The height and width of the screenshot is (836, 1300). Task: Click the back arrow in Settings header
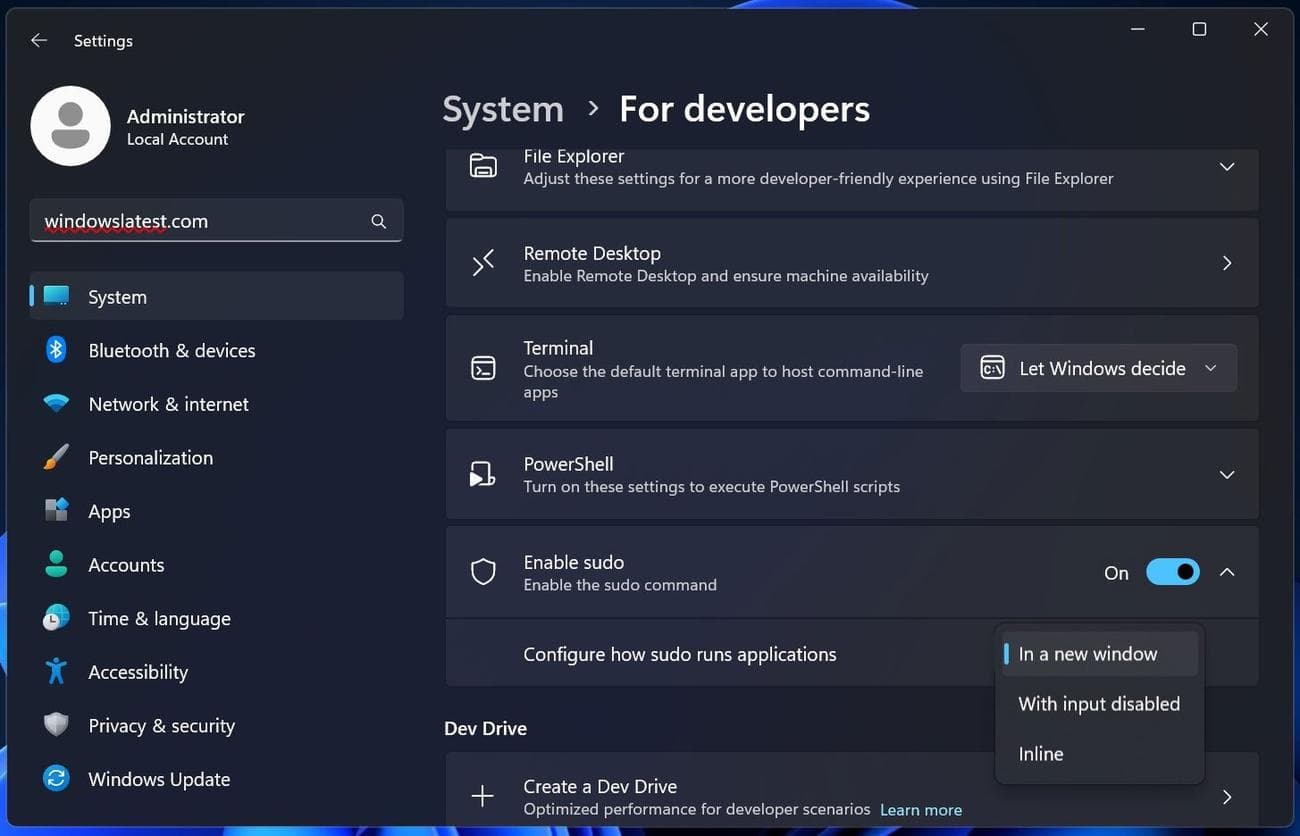click(x=39, y=41)
